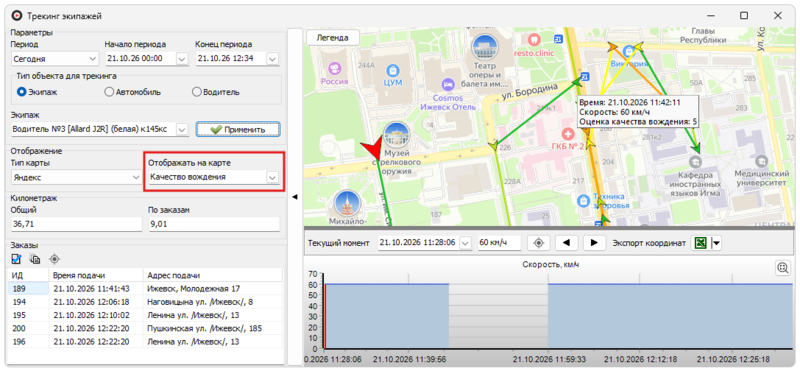Select order row with ID 195
The width and height of the screenshot is (800, 371).
pos(145,315)
